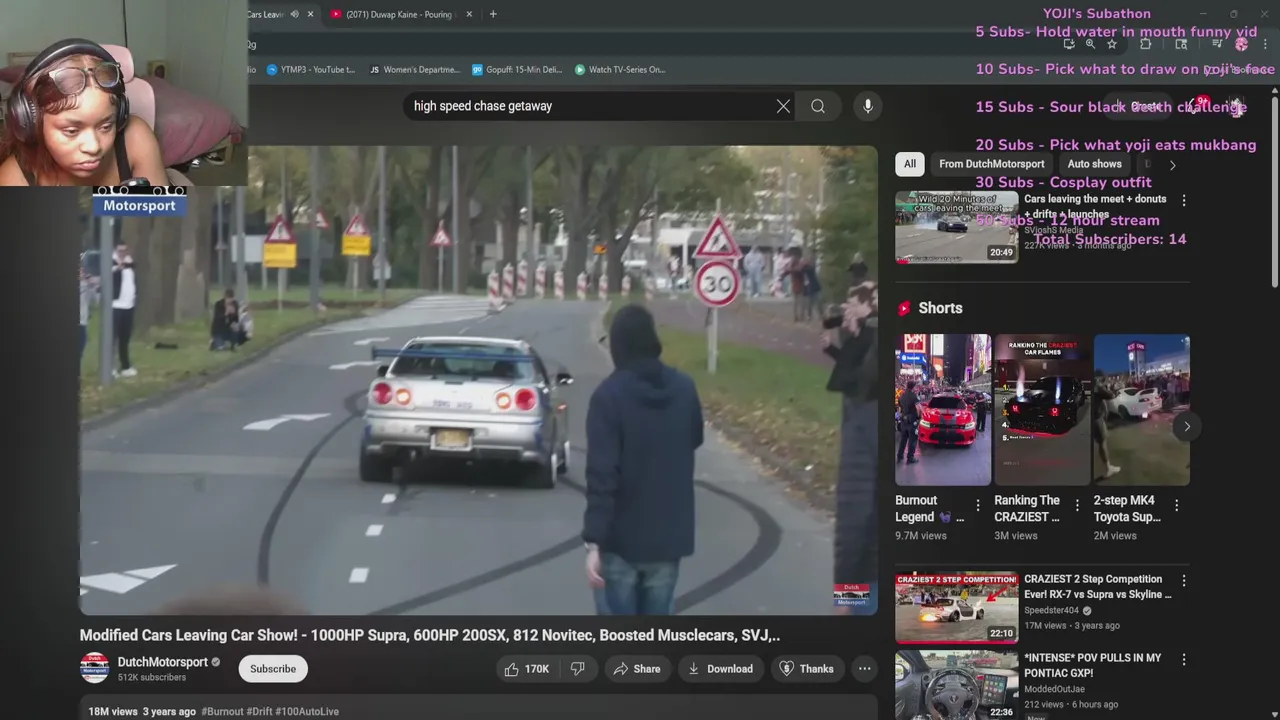Screen dimensions: 1280x720
Task: Select From DutchMotorsport filter chip
Action: tap(991, 164)
